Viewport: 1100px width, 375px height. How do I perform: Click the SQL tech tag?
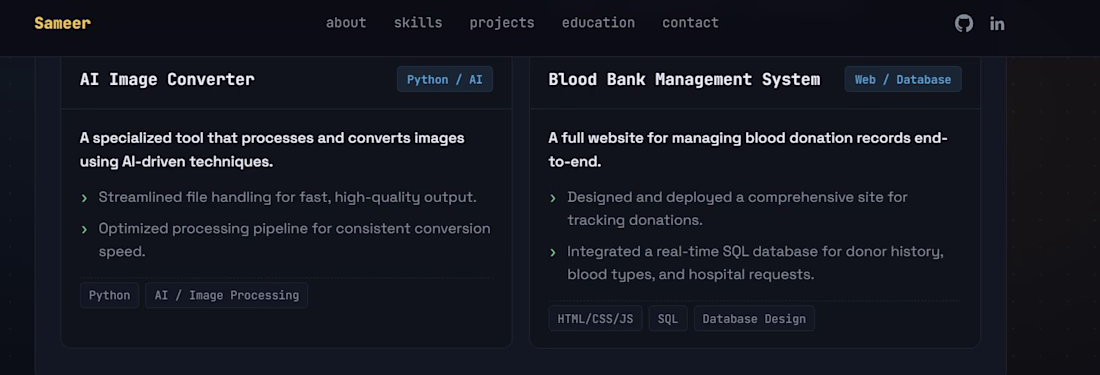(668, 318)
